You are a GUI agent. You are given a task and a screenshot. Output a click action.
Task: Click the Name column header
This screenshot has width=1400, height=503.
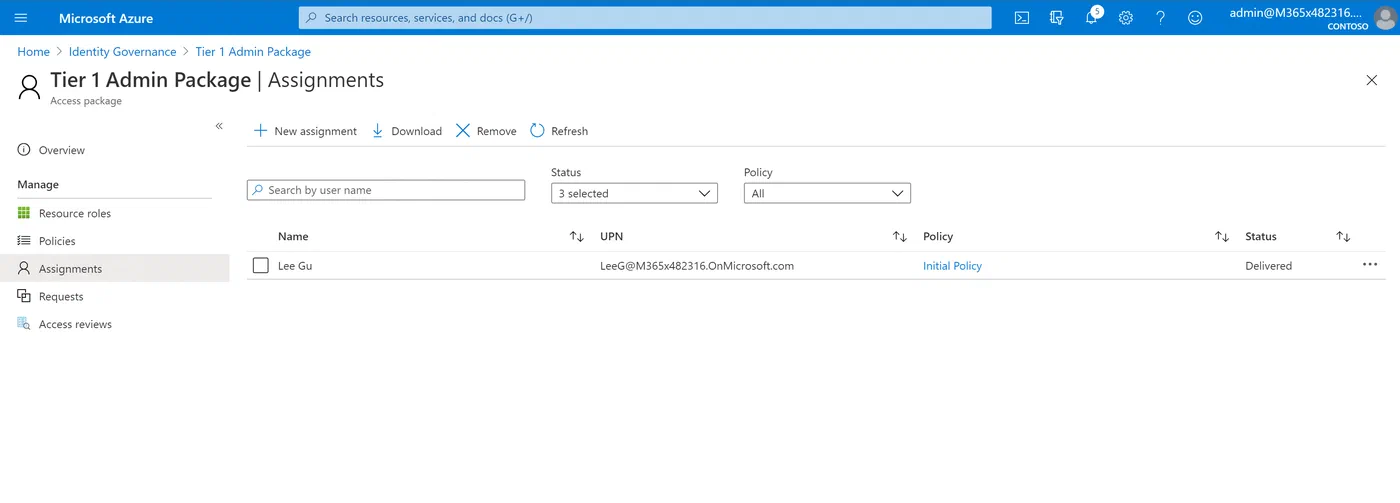[293, 237]
